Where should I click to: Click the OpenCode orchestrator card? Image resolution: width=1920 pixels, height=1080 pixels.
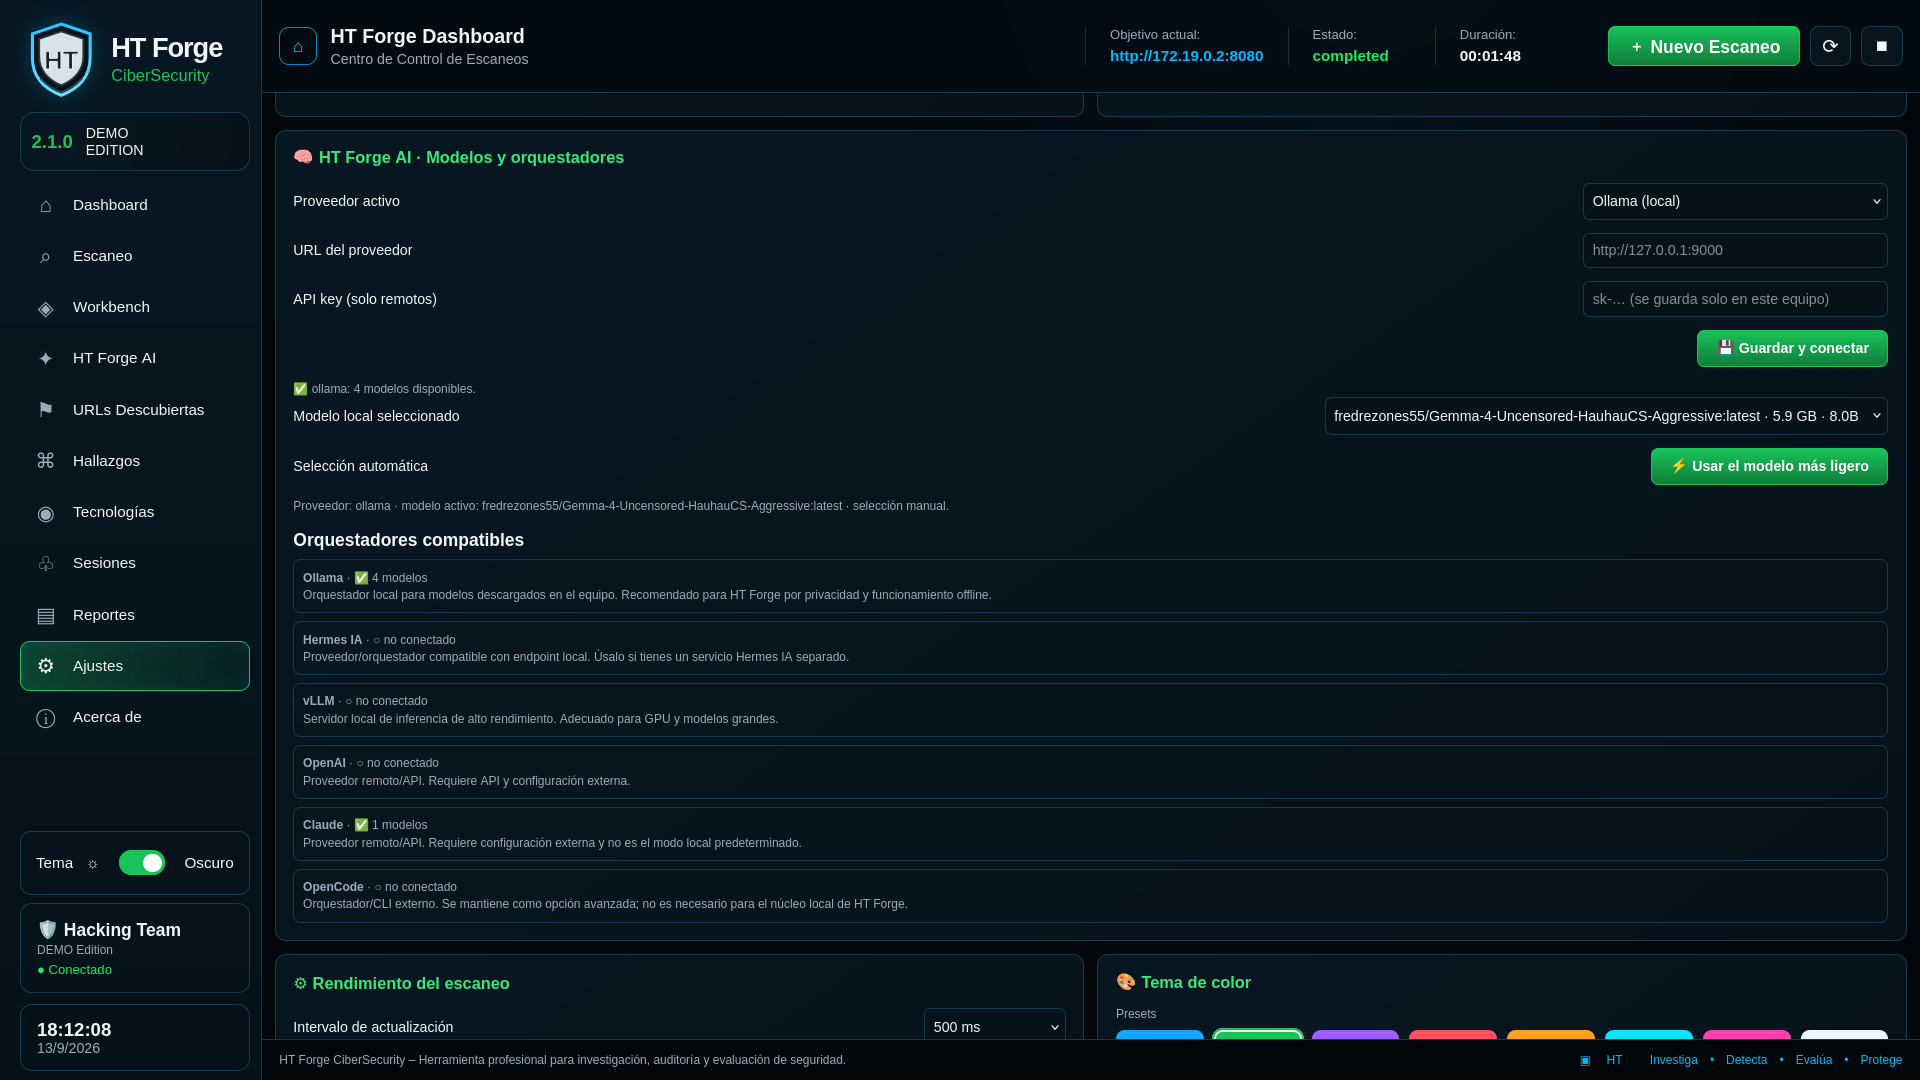point(1090,896)
